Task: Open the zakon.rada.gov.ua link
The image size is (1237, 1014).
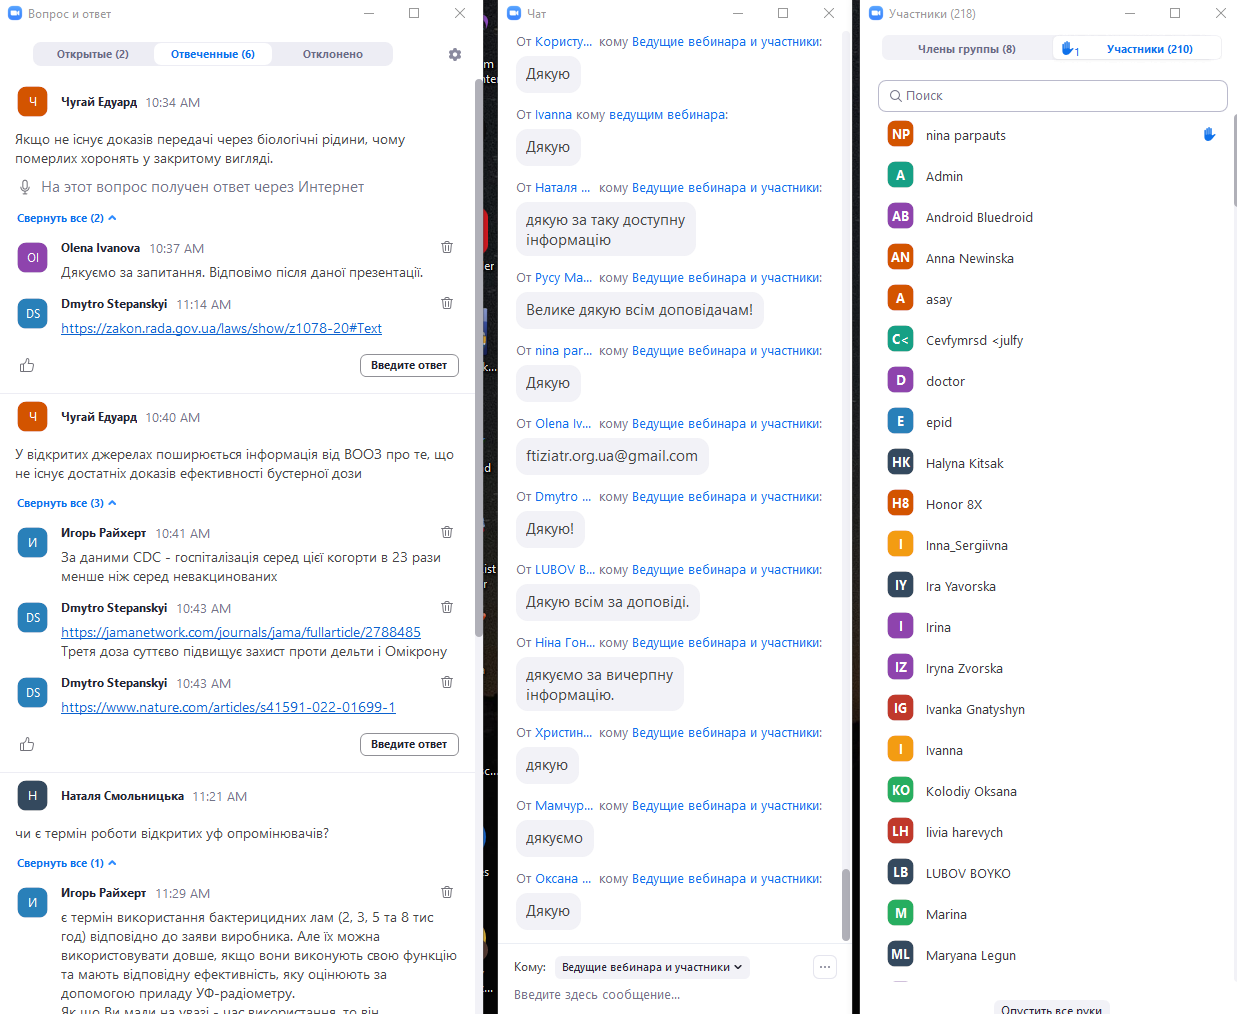Action: 221,328
